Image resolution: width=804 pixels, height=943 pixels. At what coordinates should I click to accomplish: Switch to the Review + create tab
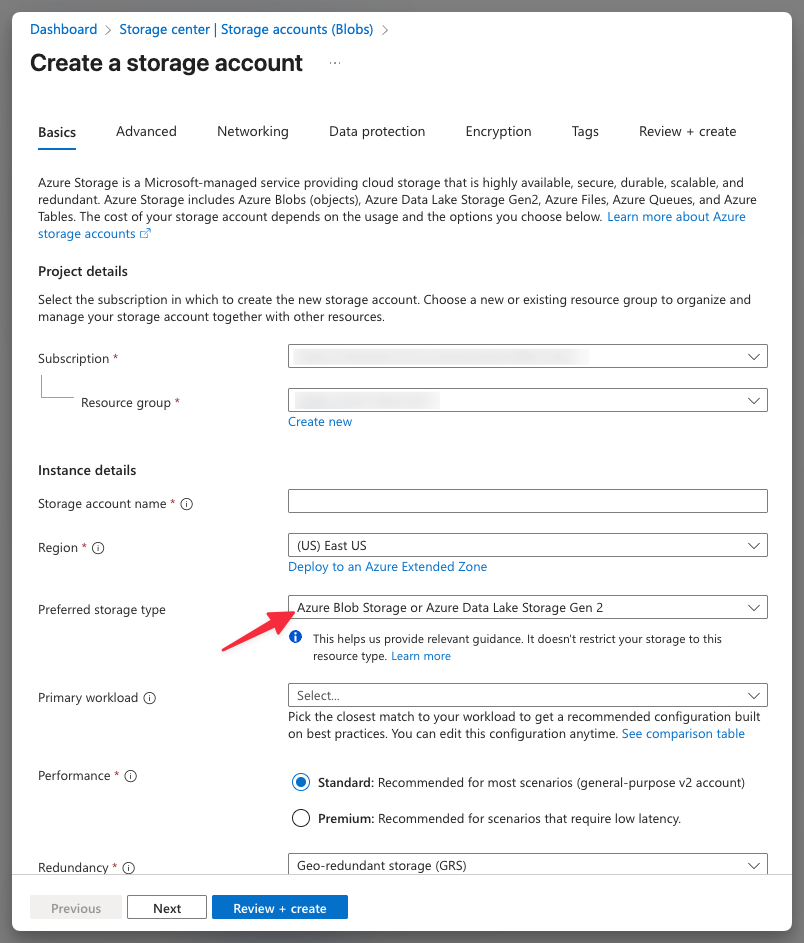click(687, 132)
